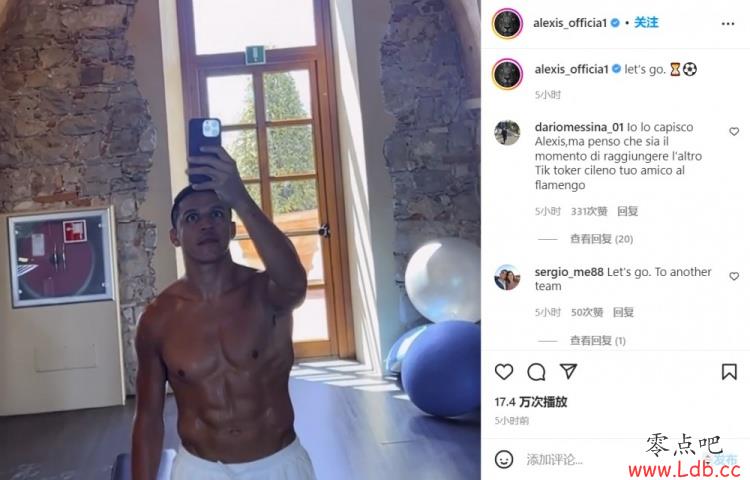The width and height of the screenshot is (750, 480).
Task: Save post with bookmark icon
Action: point(729,372)
